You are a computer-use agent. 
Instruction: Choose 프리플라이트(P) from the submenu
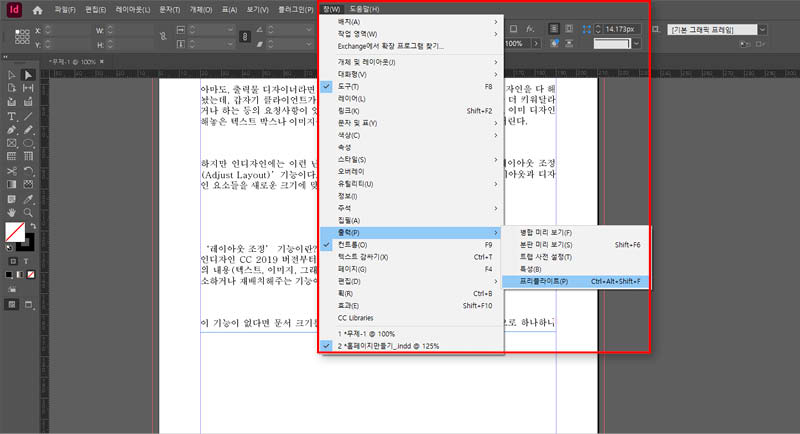tap(576, 282)
